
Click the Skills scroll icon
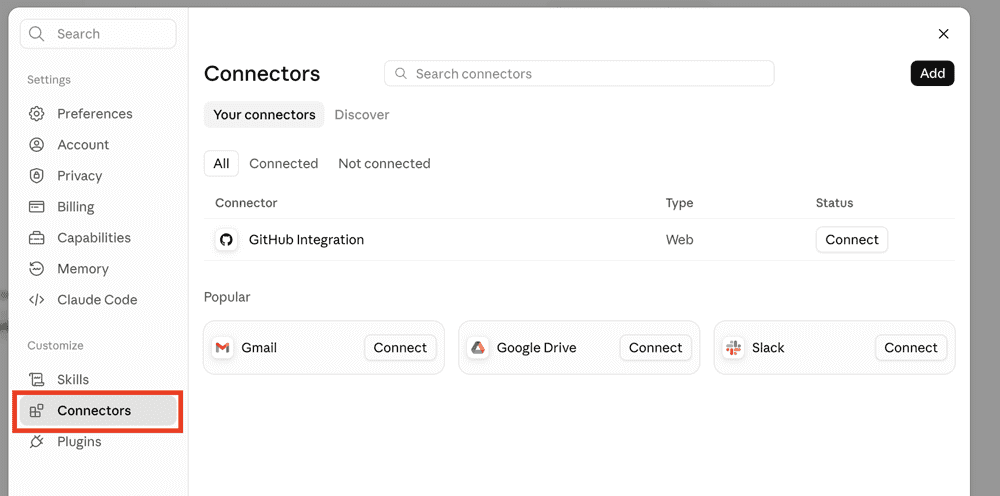37,379
